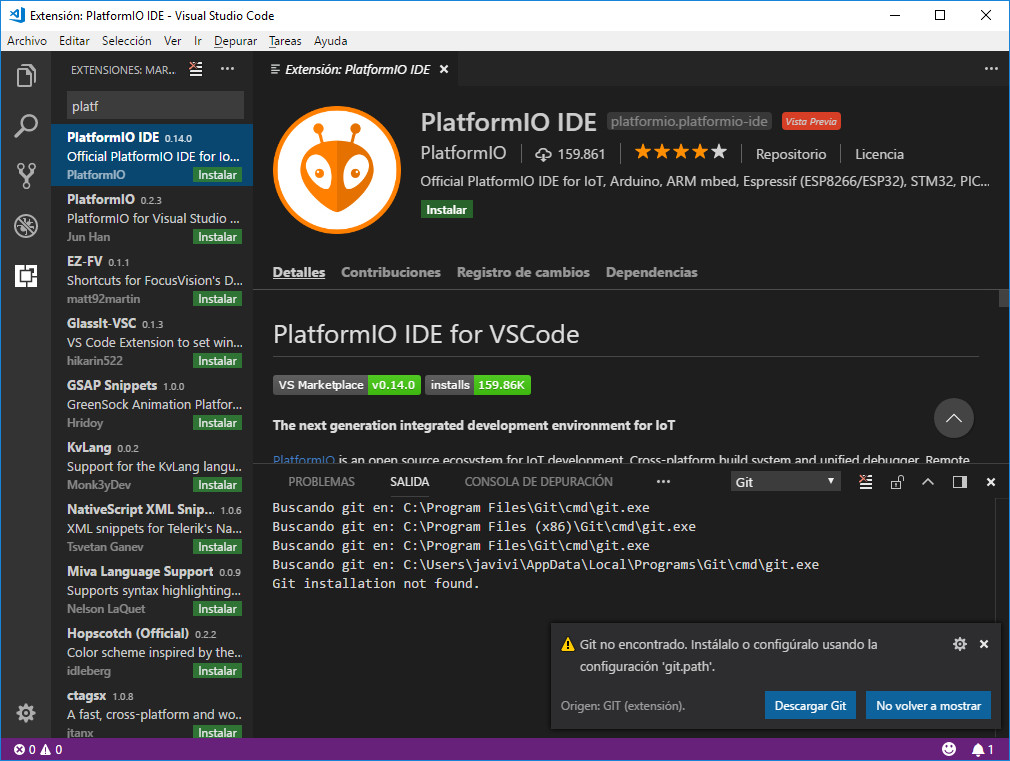Open the Manage gear in activity bar

26,713
